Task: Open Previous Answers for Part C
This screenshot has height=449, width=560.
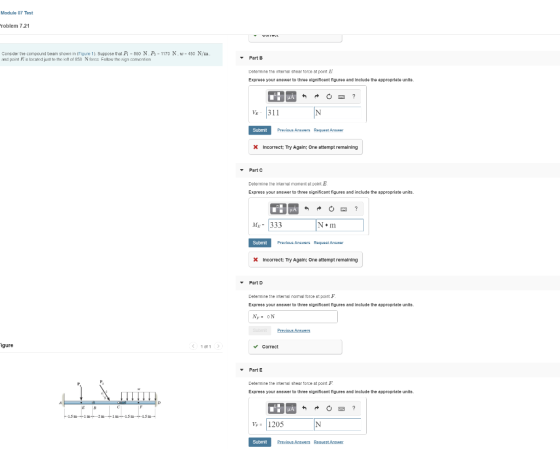Action: tap(294, 243)
